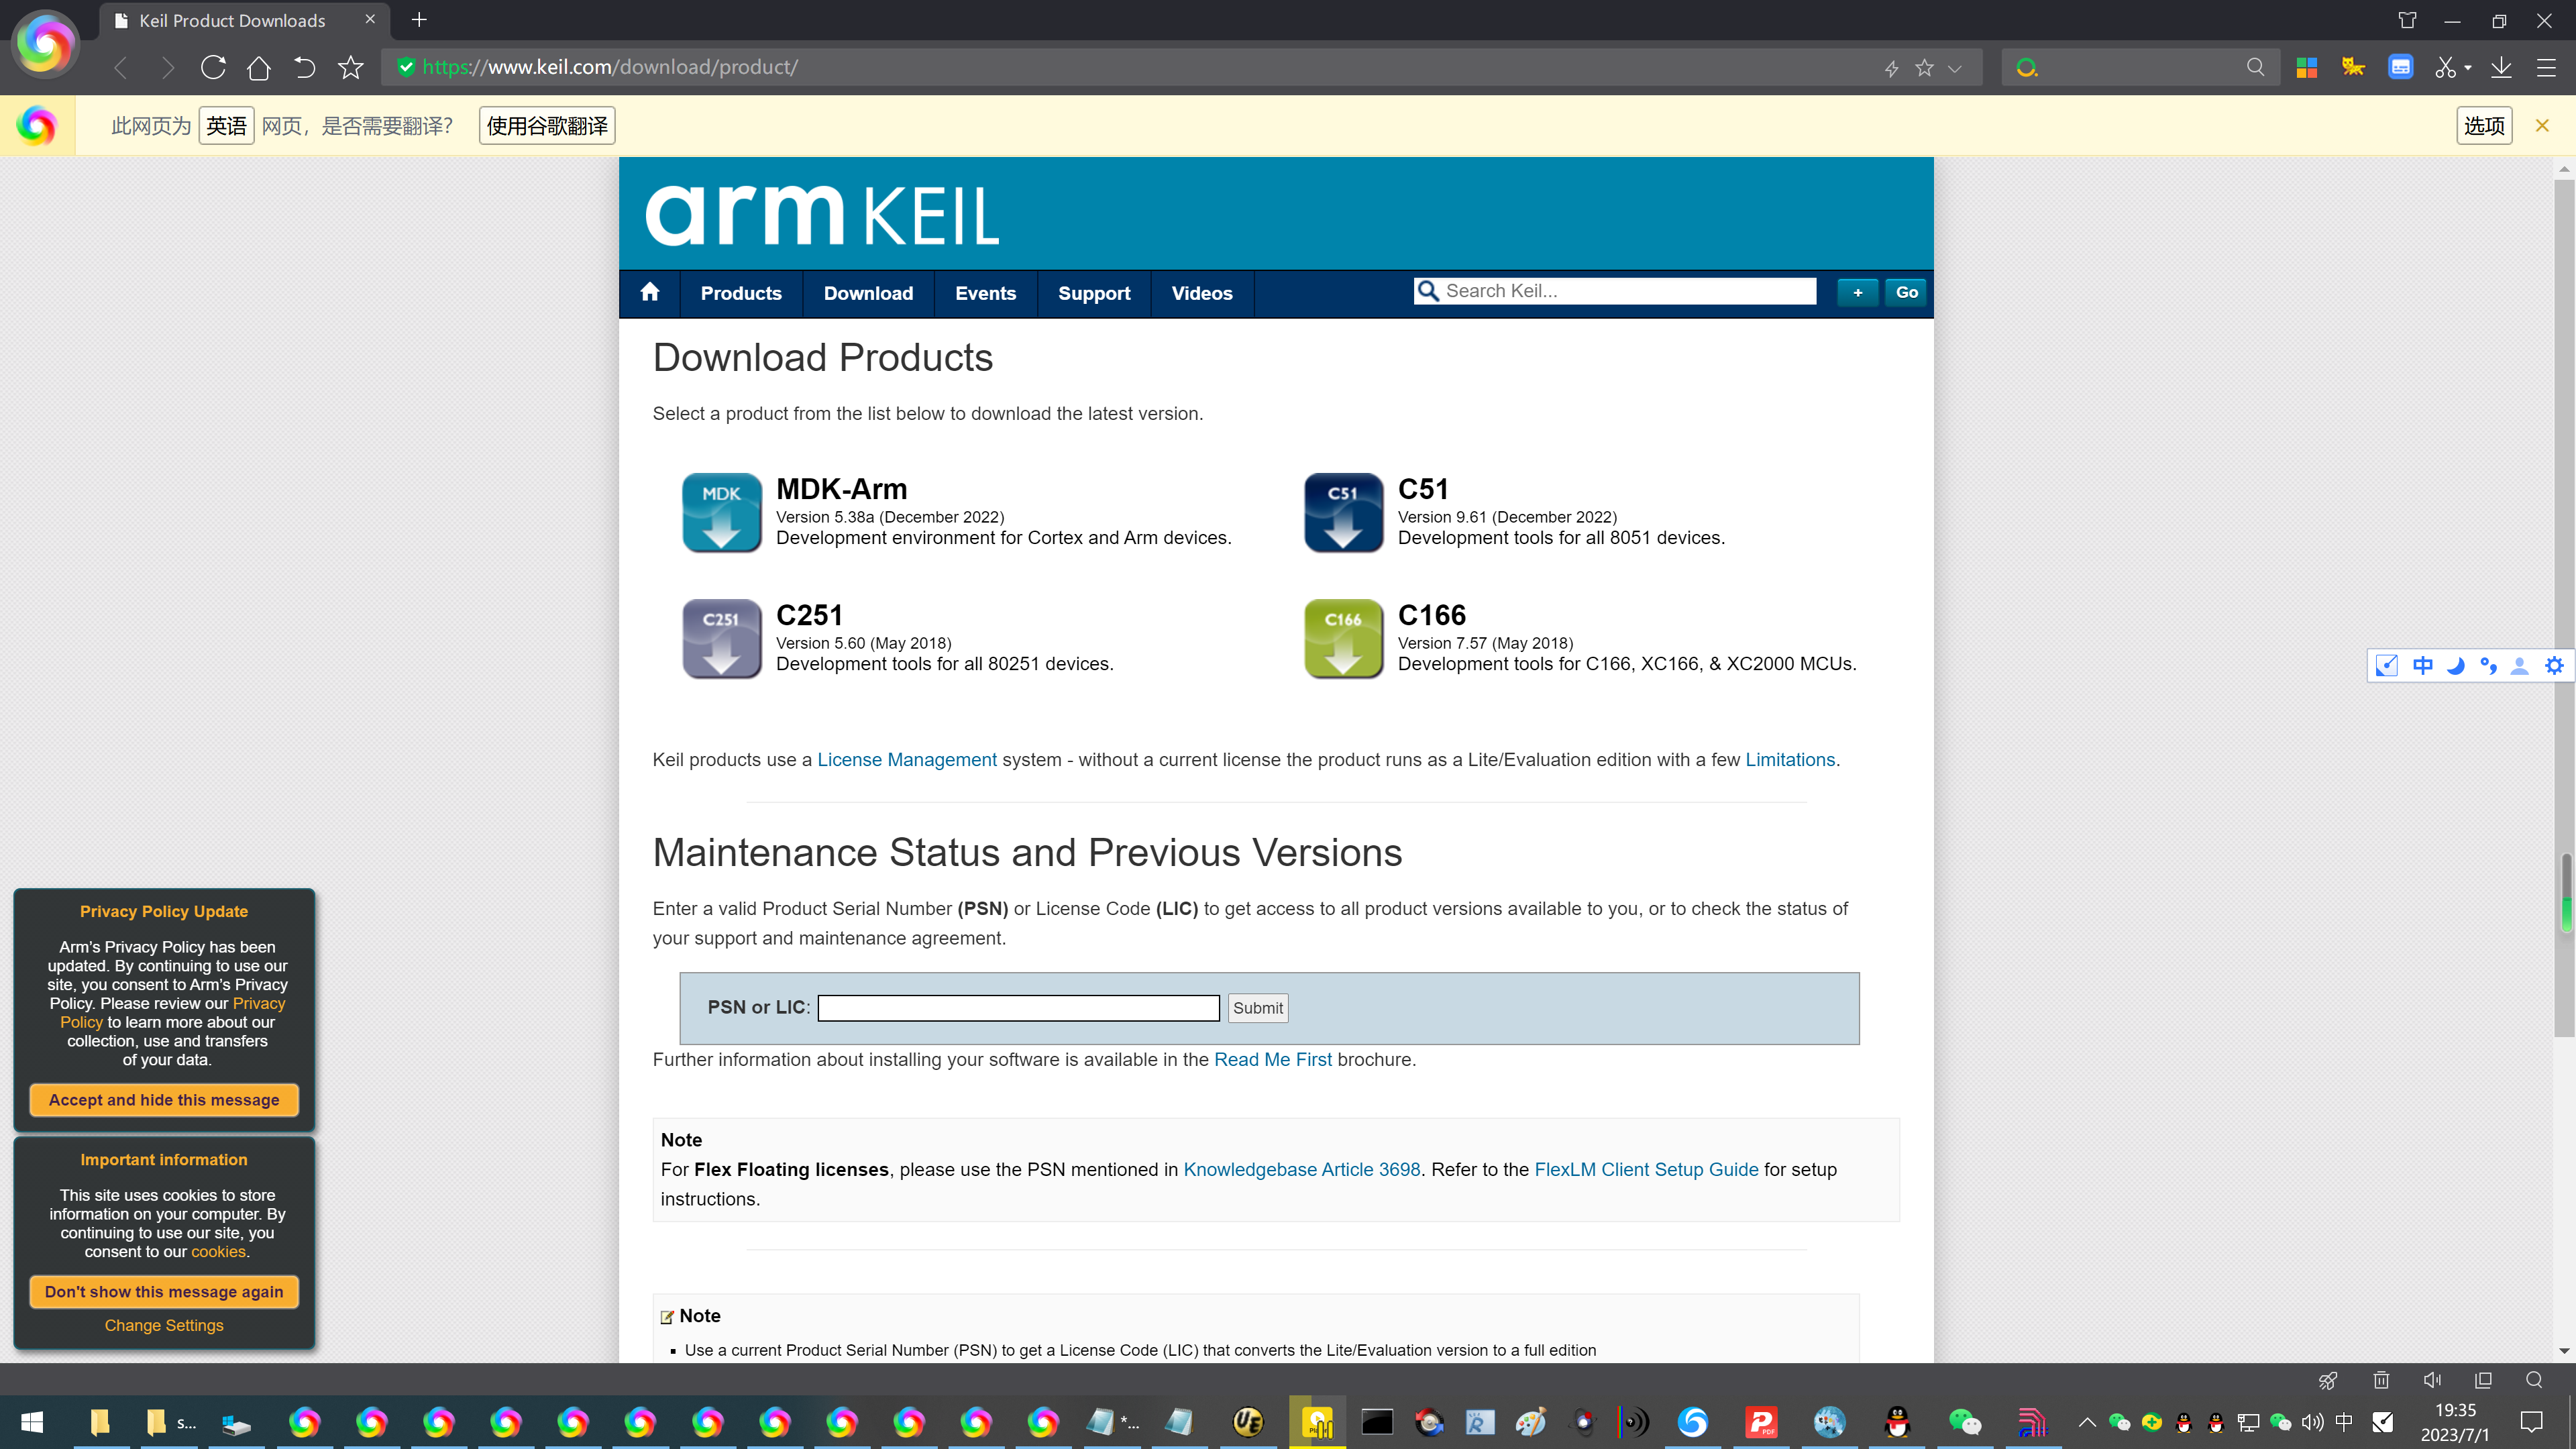Click the C51 download icon

(x=1343, y=512)
